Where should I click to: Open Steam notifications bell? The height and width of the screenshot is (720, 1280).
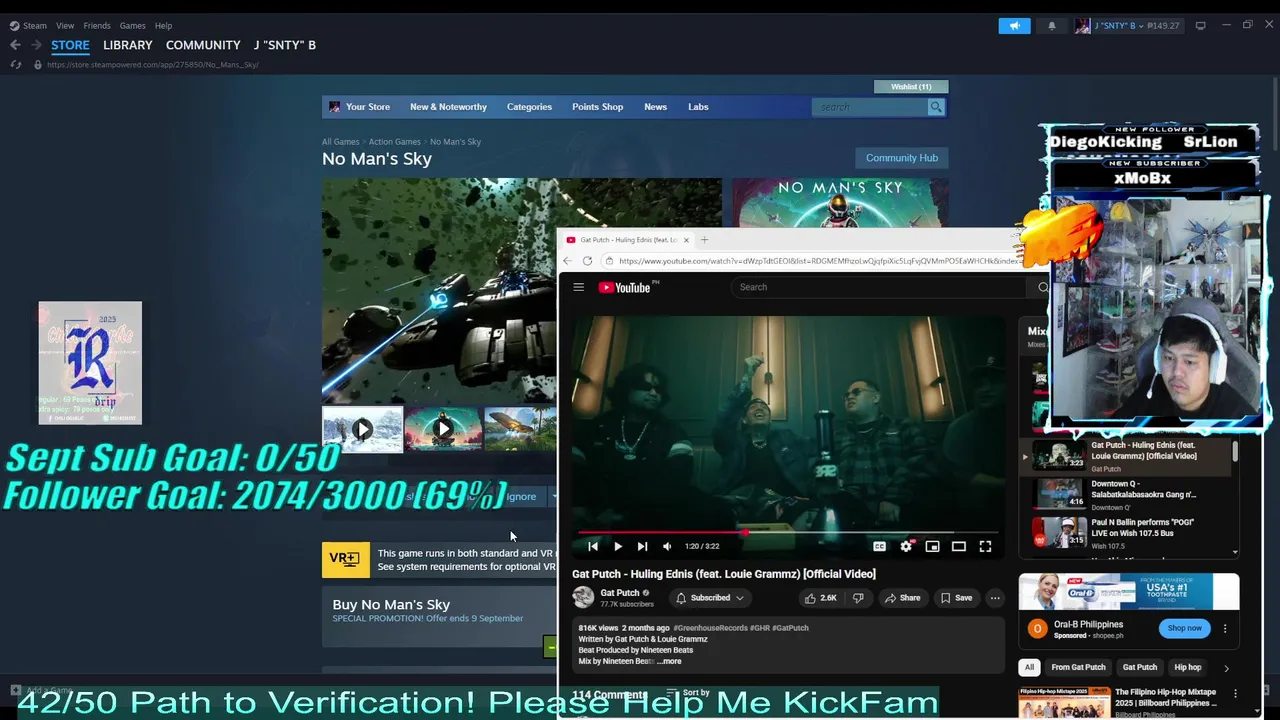[x=1051, y=26]
